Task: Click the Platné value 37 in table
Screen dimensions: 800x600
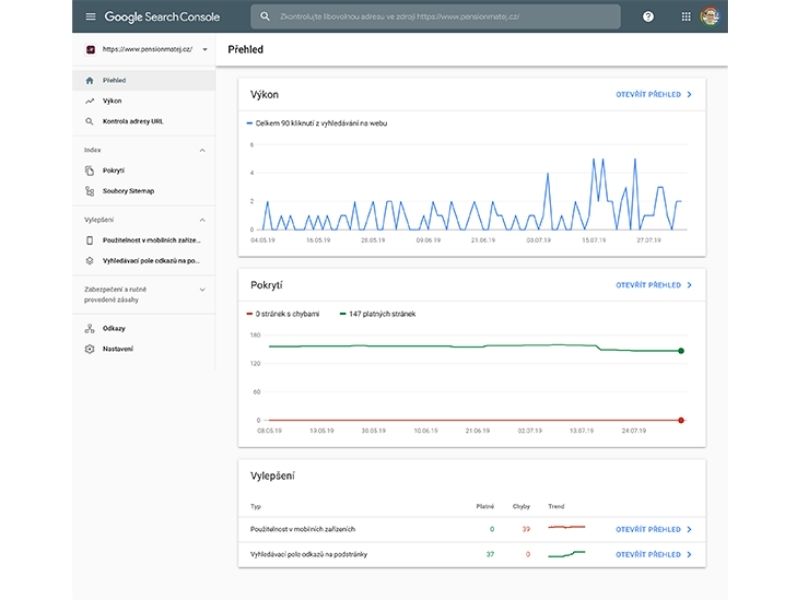Action: [490, 555]
